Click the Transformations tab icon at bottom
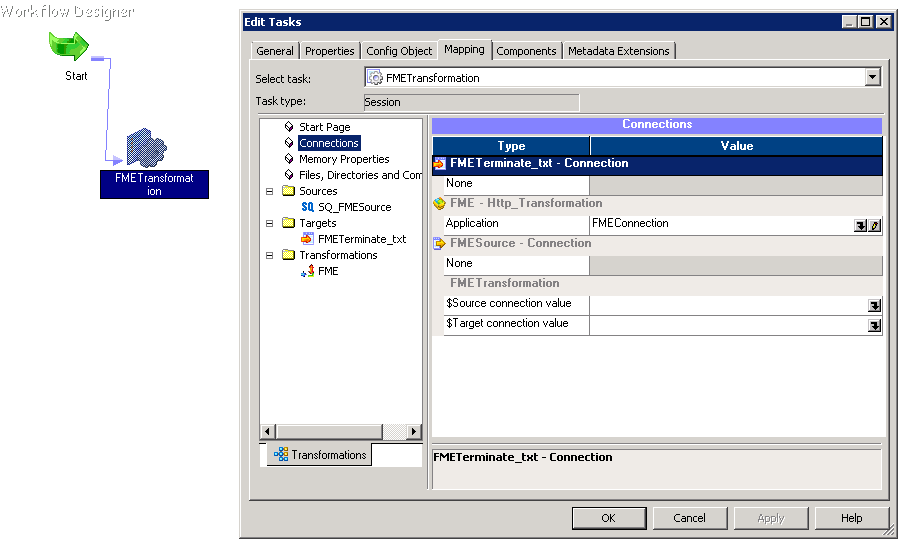The image size is (913, 546). (281, 454)
